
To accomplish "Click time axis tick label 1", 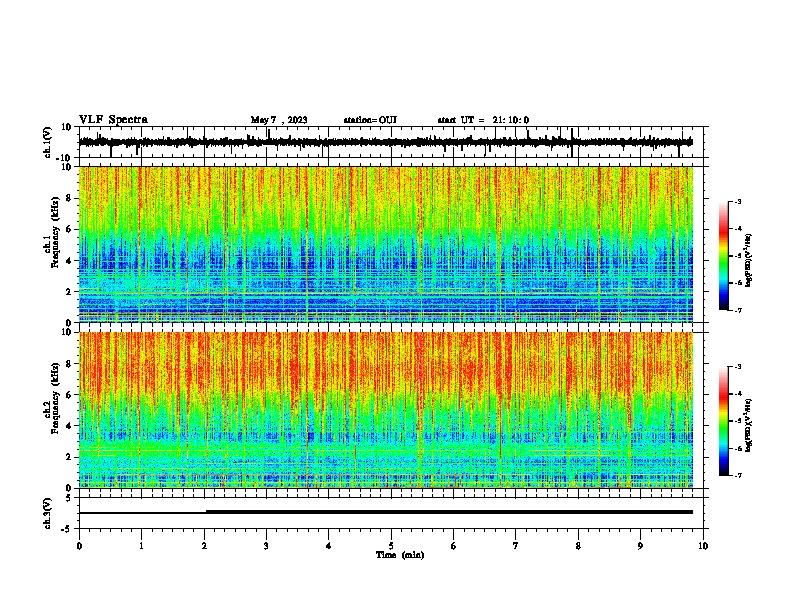I will (141, 546).
